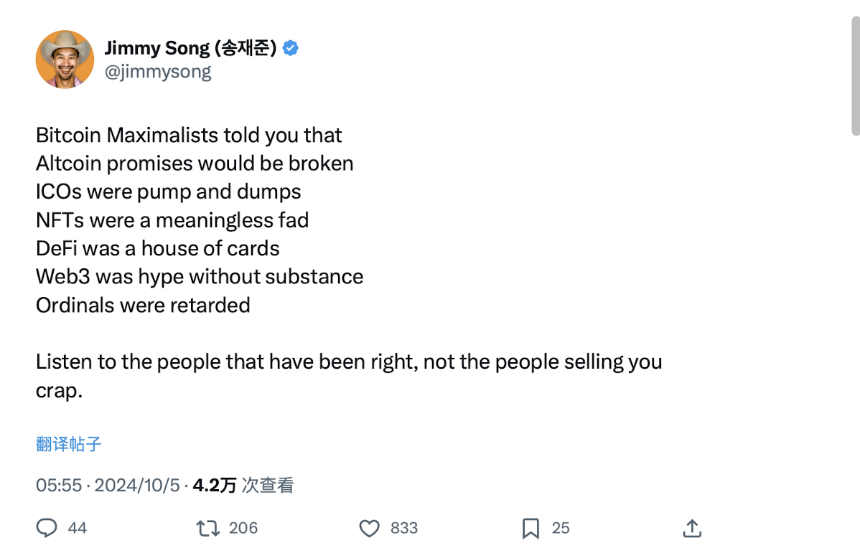Click the 05:55 post timestamp
860x548 pixels.
click(x=58, y=485)
